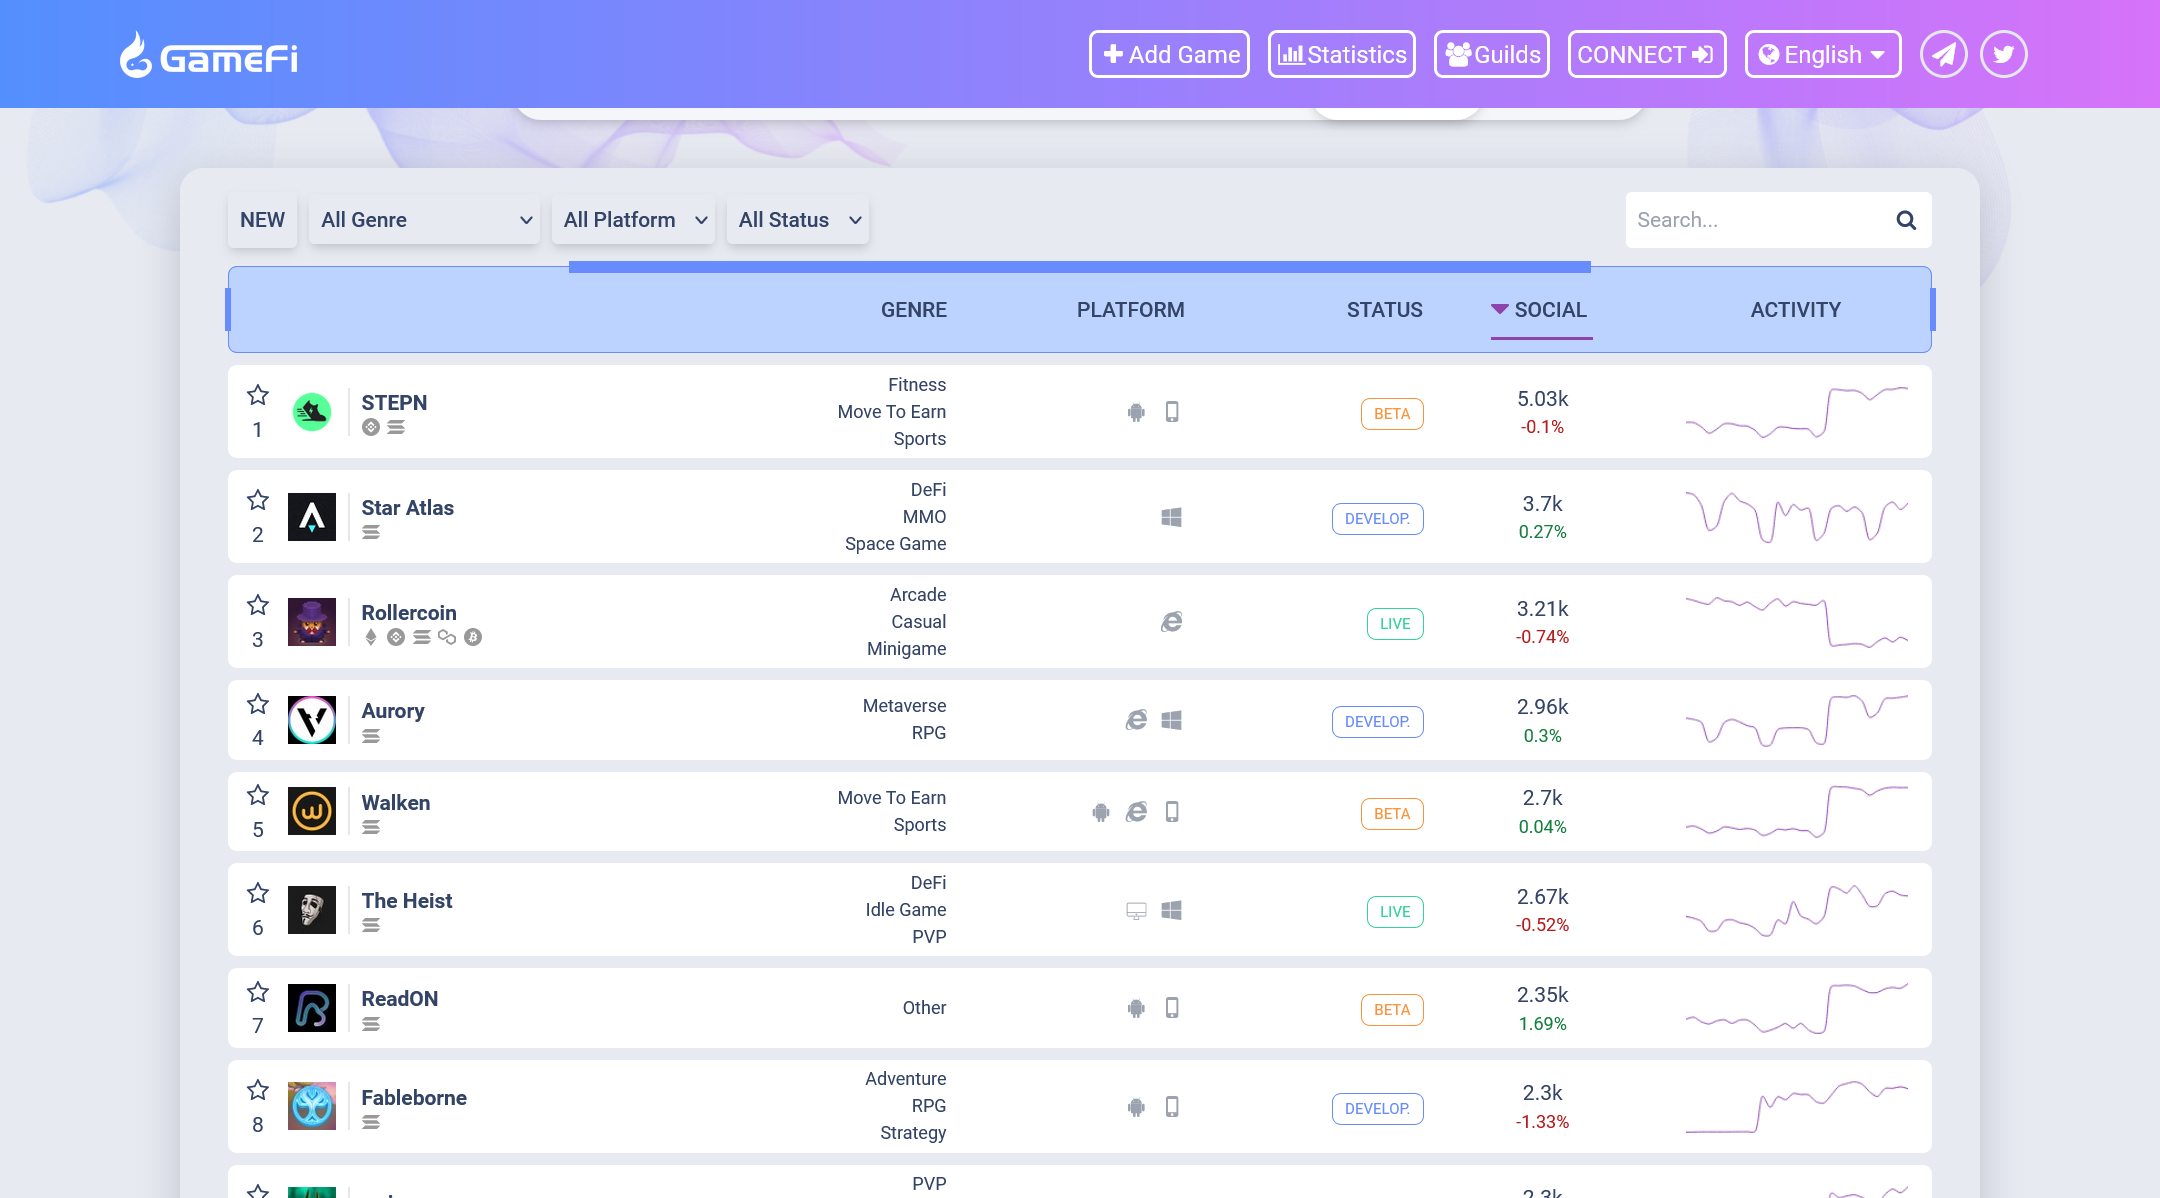Image resolution: width=2160 pixels, height=1198 pixels.
Task: Click the Aurory game logo
Action: click(x=312, y=720)
